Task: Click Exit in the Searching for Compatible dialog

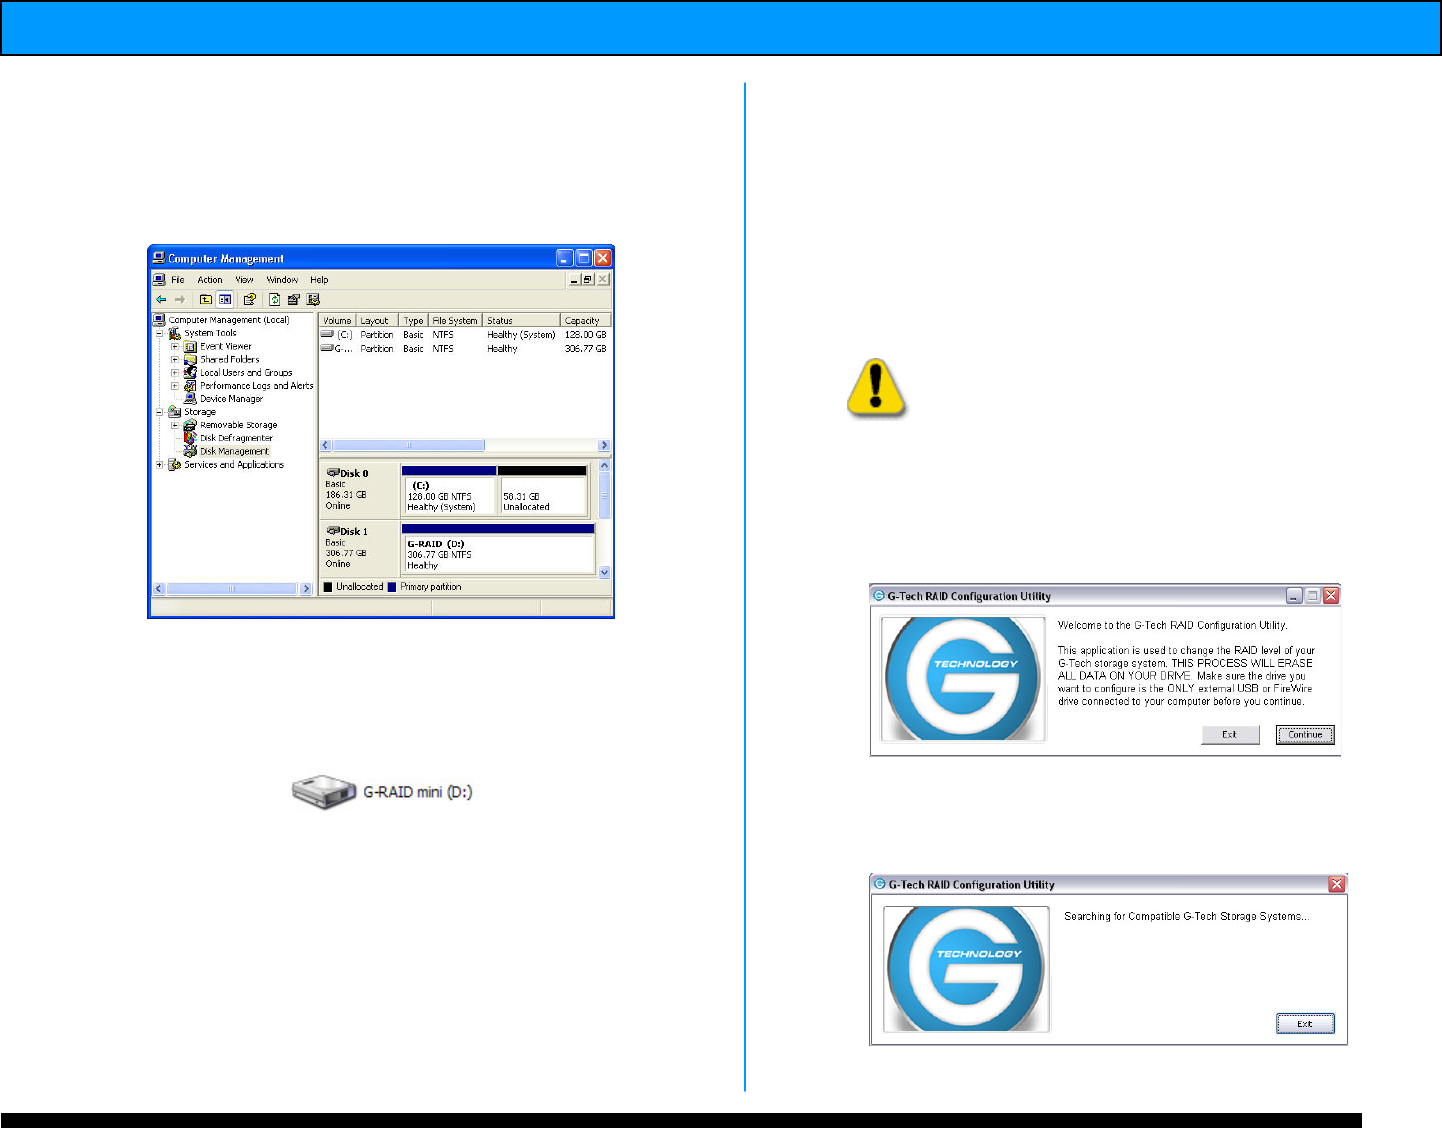Action: pos(1305,1023)
